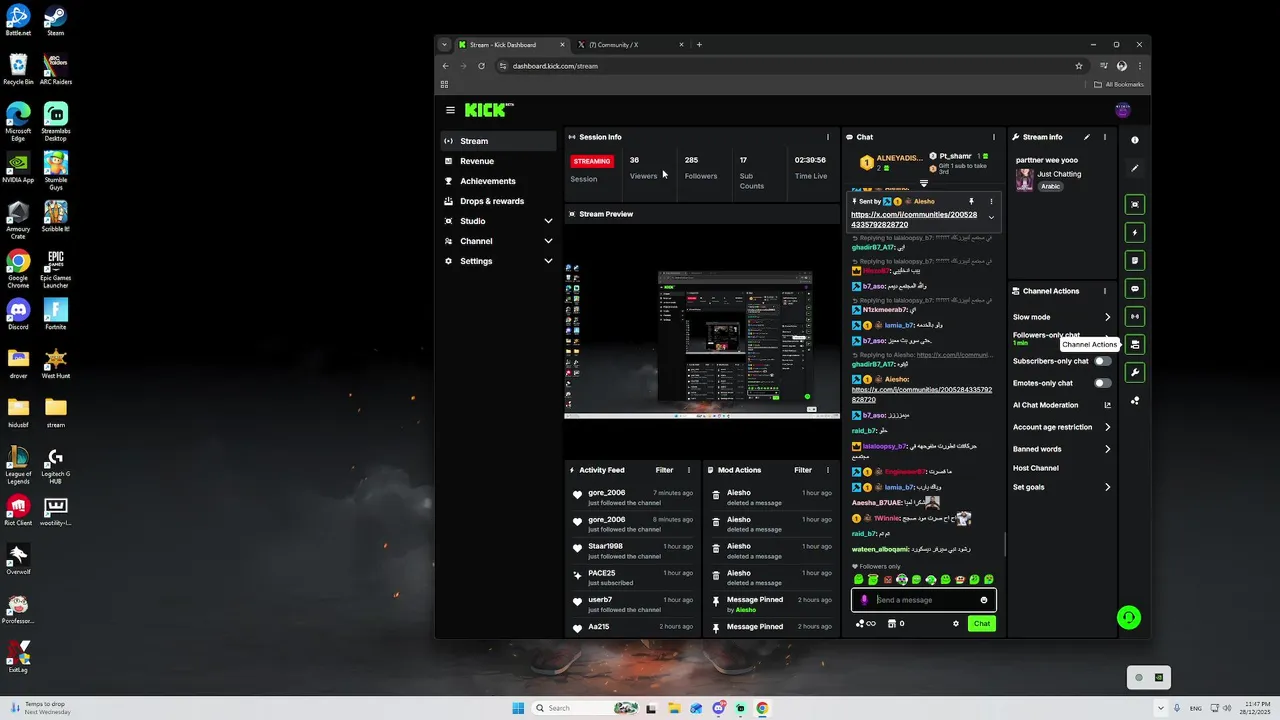Screen dimensions: 1280x720
Task: Open Drops & rewards in sidebar
Action: point(498,201)
